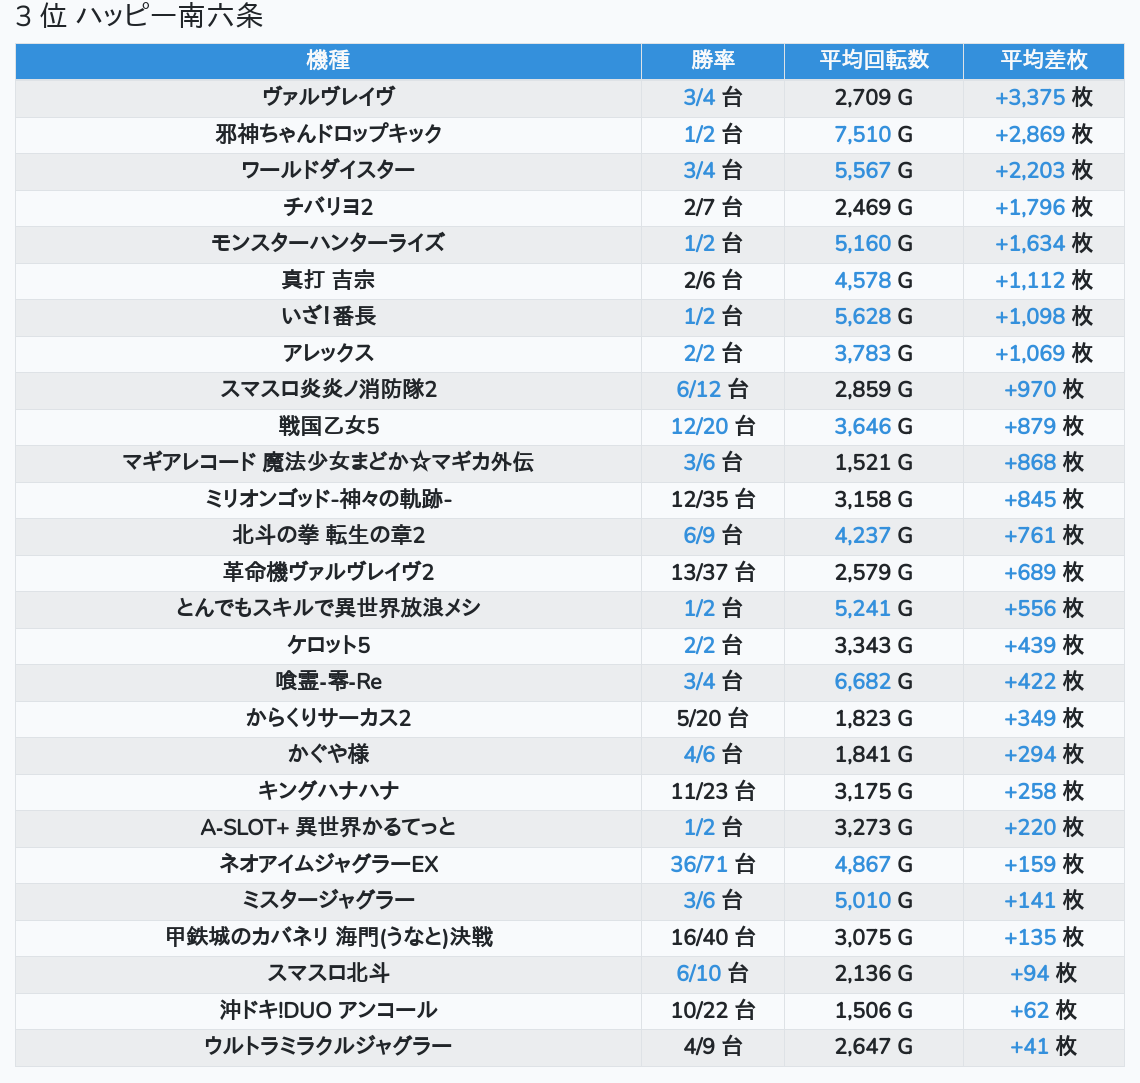
Task: Click A-SLOT+ 異世界かるてっと machine name
Action: point(328,828)
